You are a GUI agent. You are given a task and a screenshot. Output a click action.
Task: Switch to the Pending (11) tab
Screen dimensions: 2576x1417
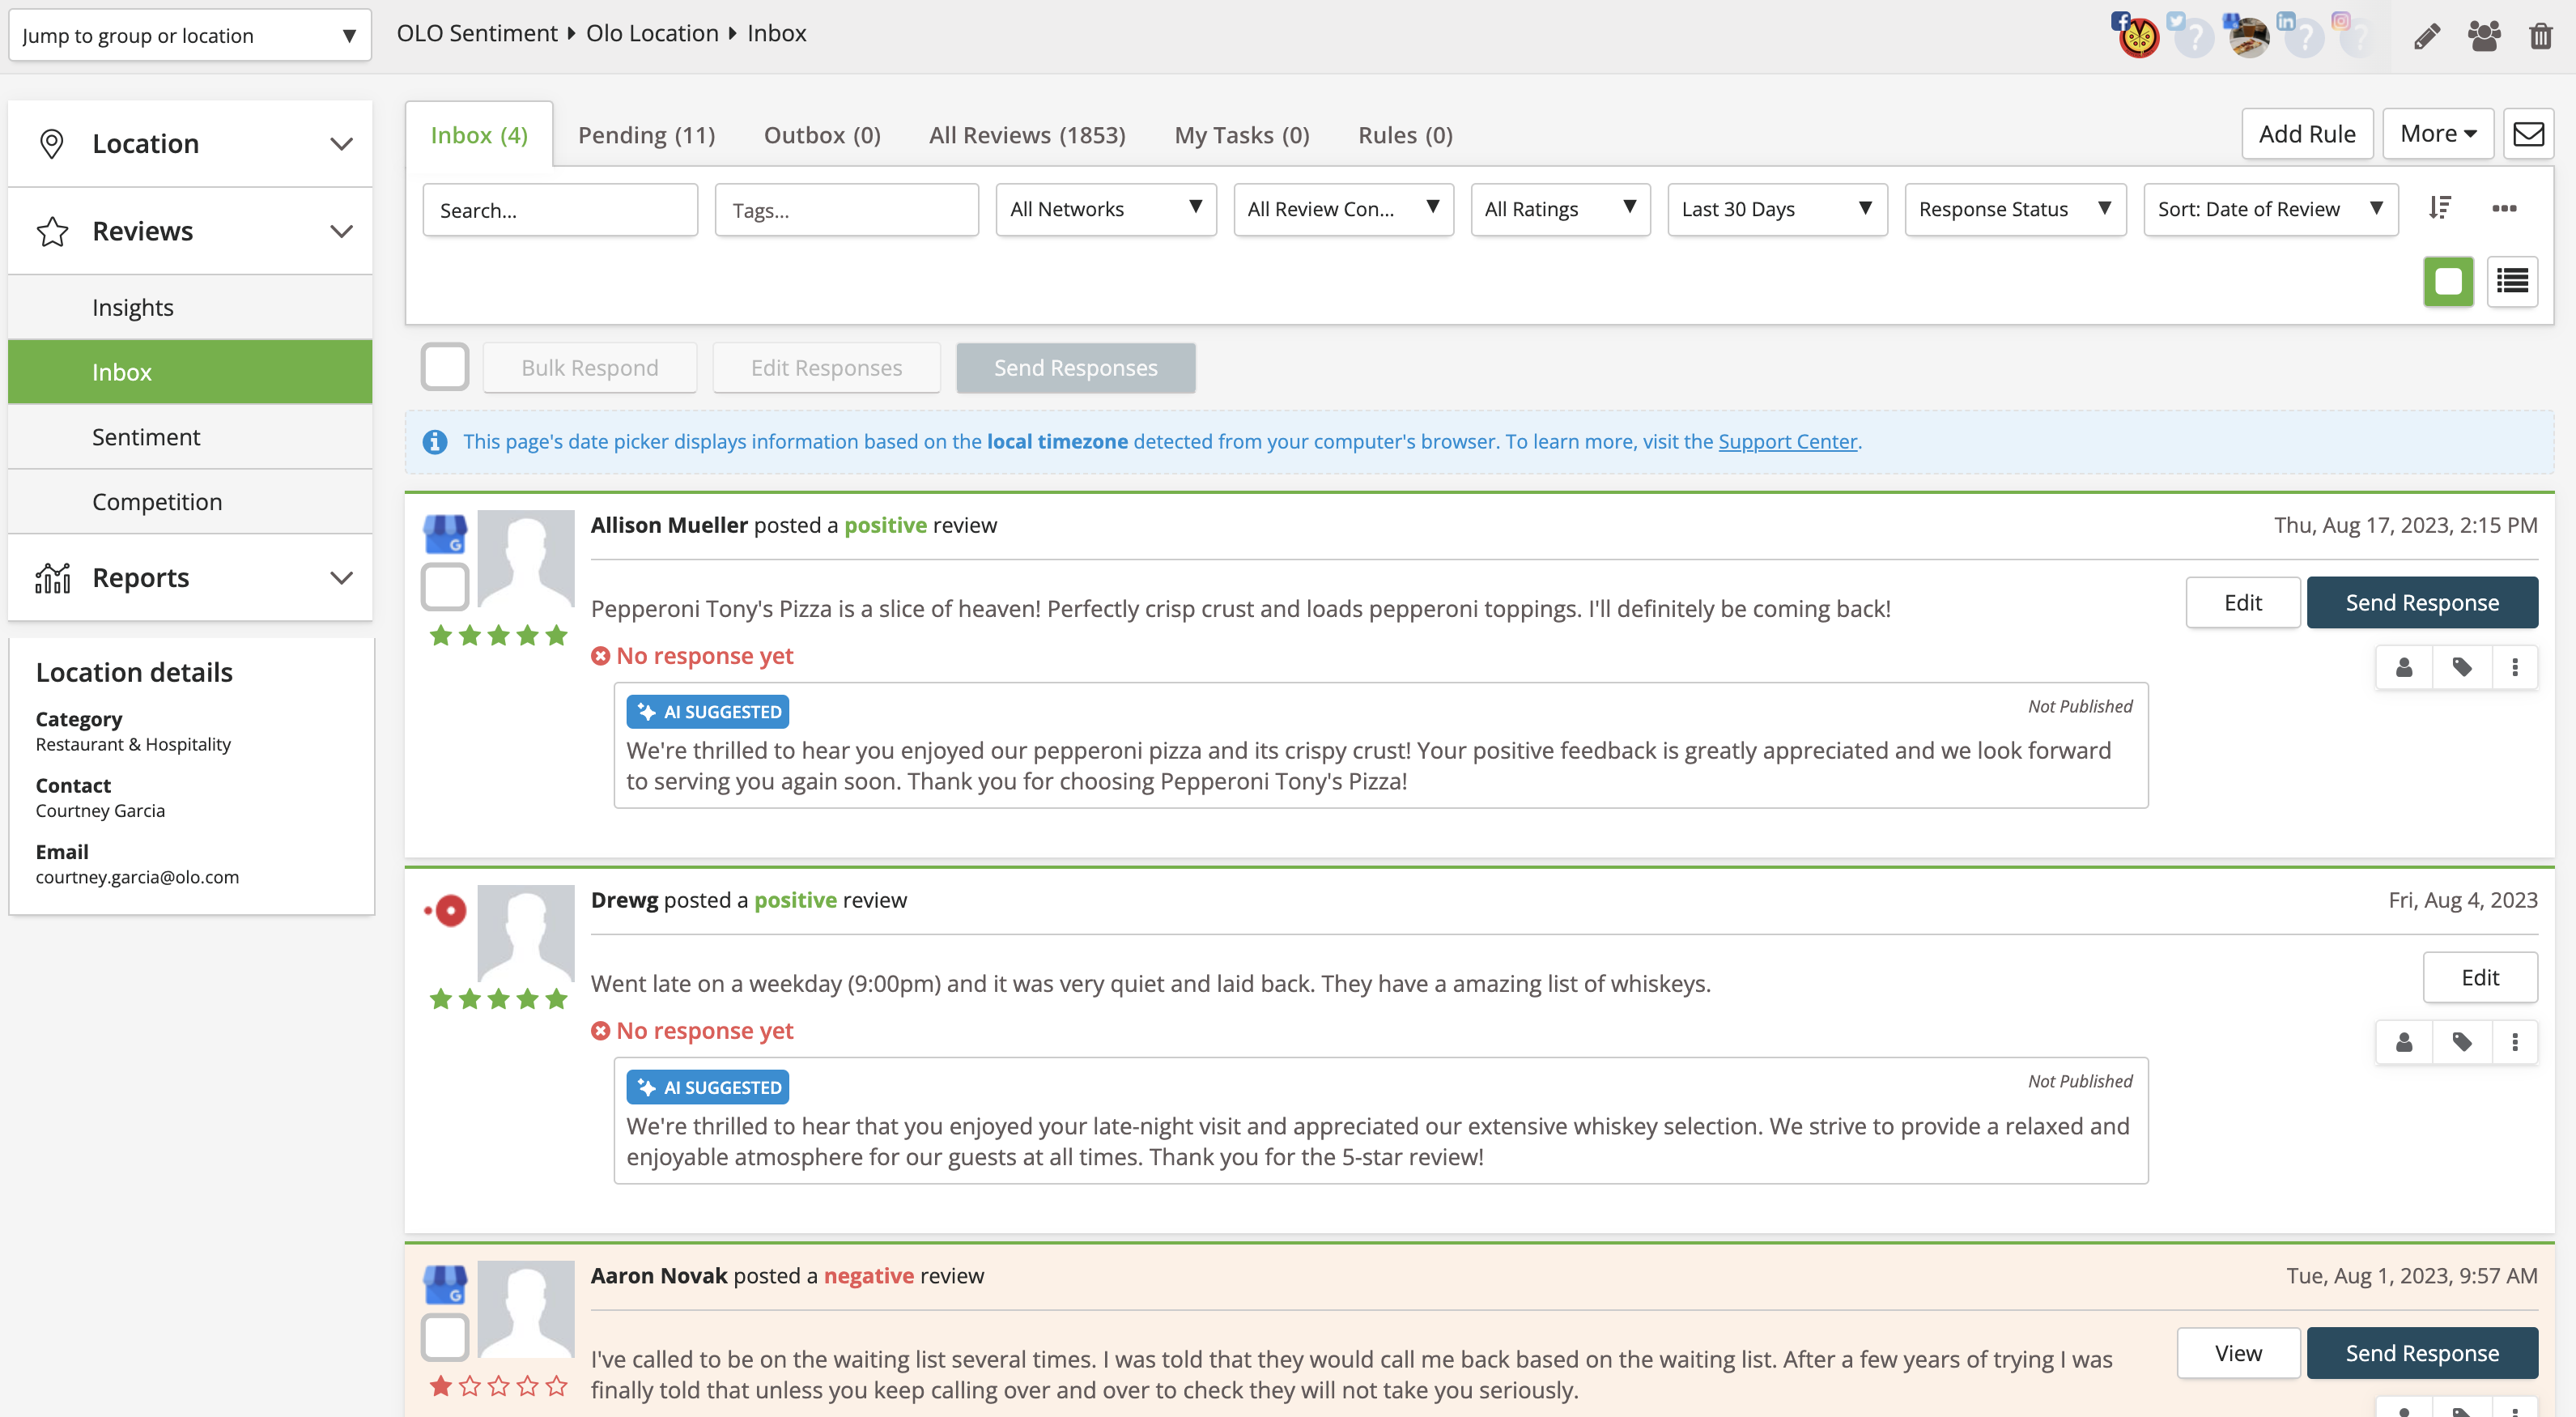pyautogui.click(x=646, y=135)
